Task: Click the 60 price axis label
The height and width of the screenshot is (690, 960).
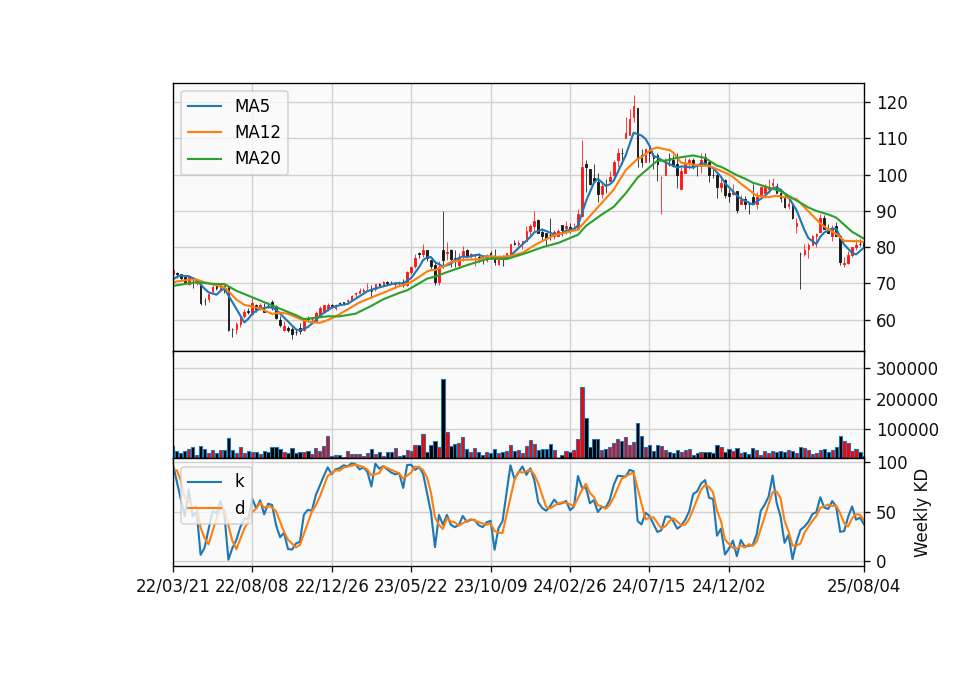Action: (x=887, y=321)
